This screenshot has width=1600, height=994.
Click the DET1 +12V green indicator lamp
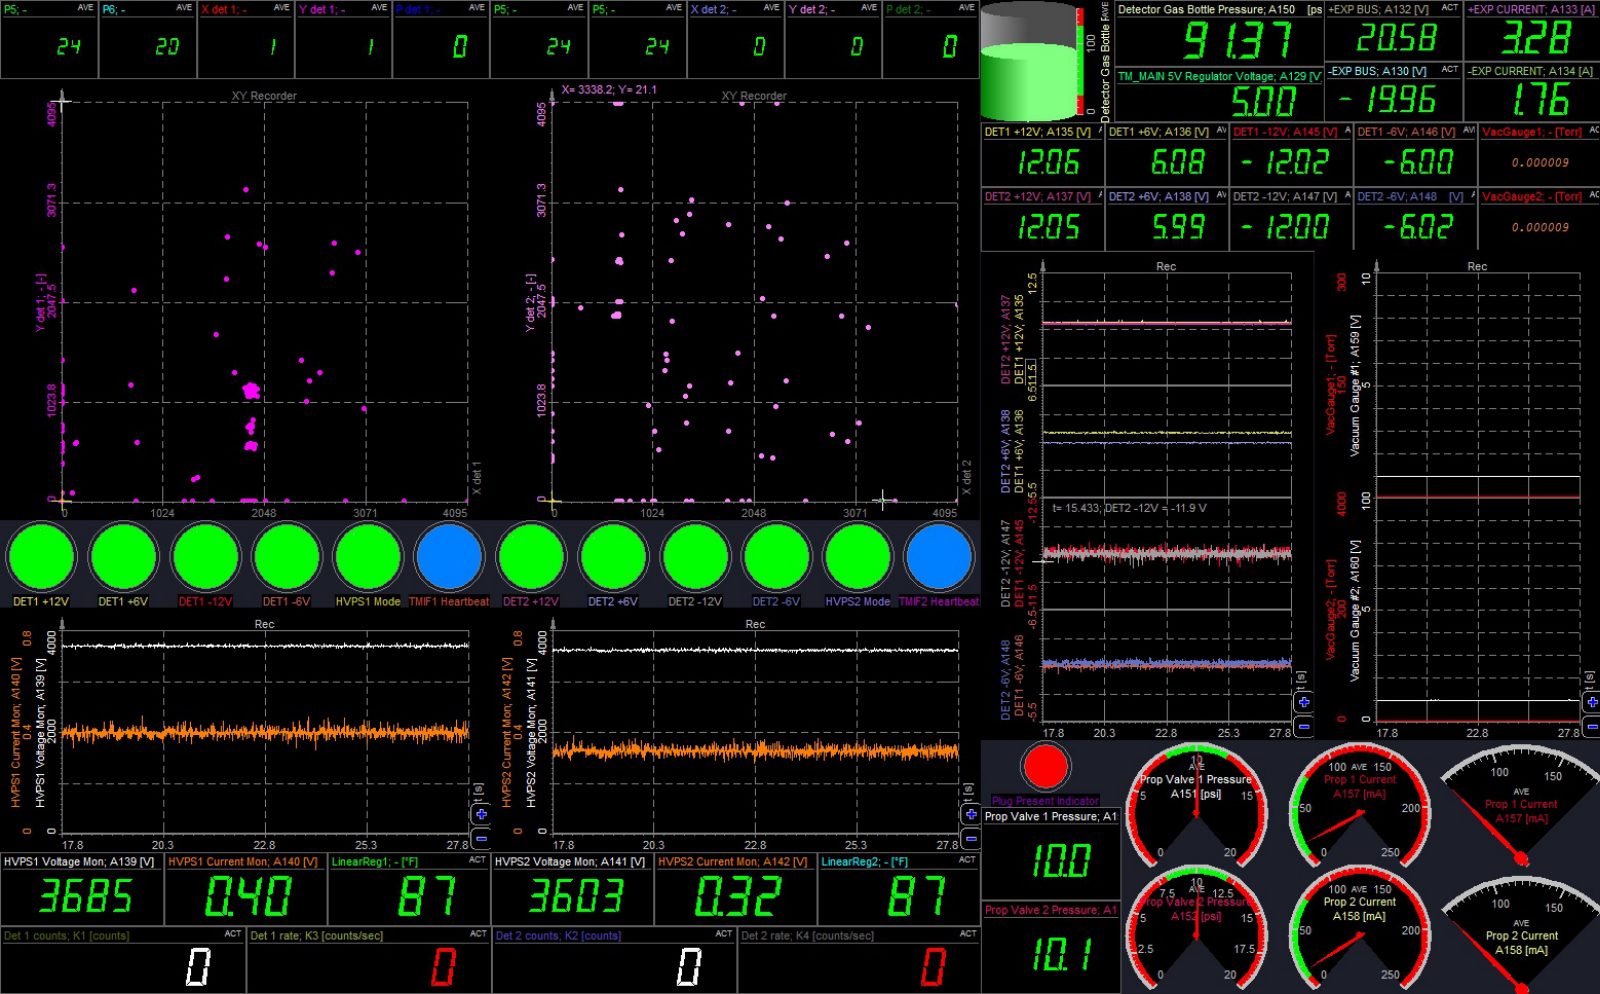(x=41, y=556)
